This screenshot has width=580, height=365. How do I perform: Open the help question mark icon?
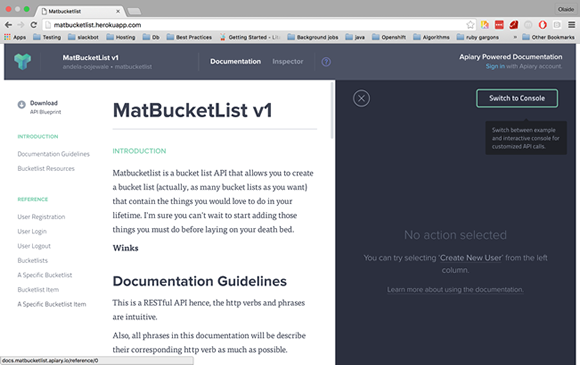click(x=326, y=62)
